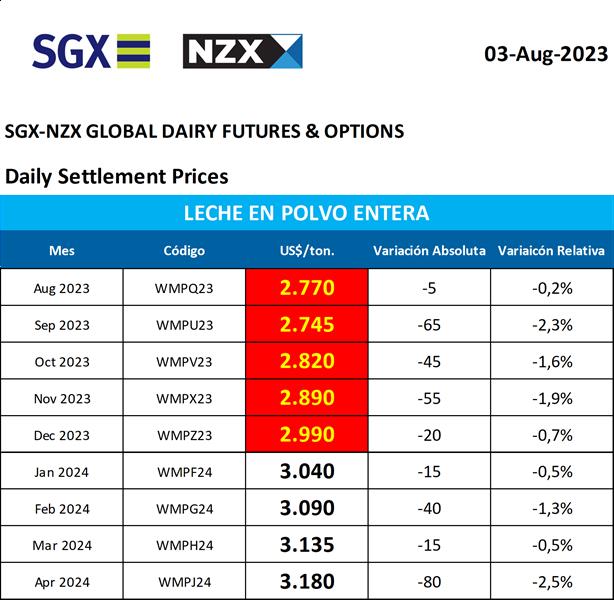Click the Mes column header
The height and width of the screenshot is (600, 614).
61,250
